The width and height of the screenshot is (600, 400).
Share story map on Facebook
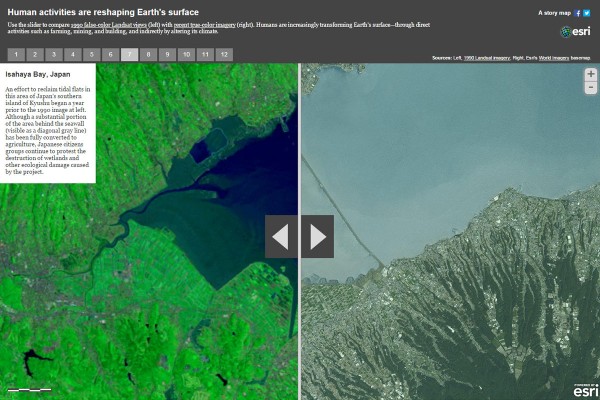point(578,13)
